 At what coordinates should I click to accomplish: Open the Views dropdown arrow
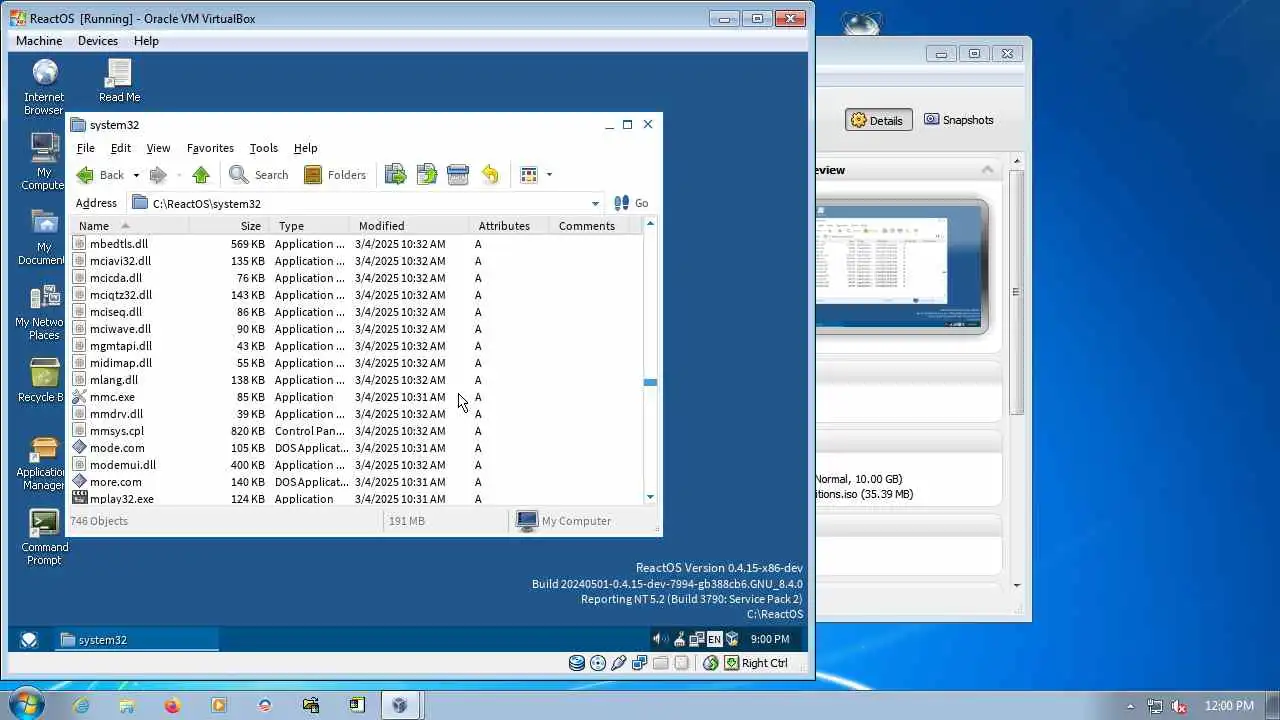pos(549,175)
